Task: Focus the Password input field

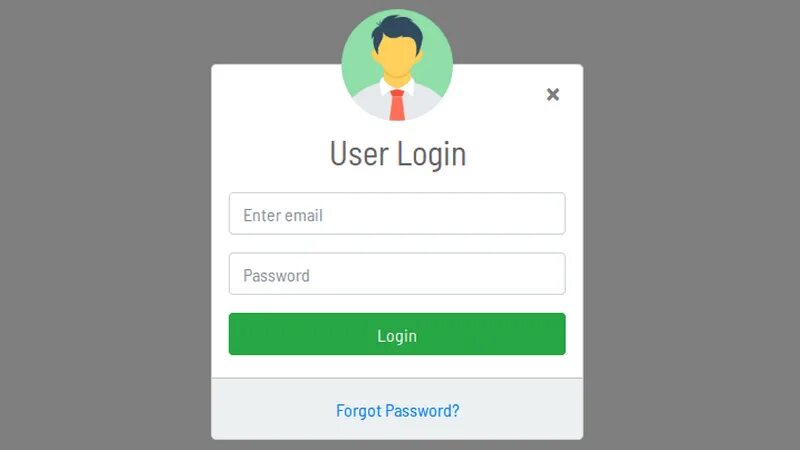Action: point(397,273)
